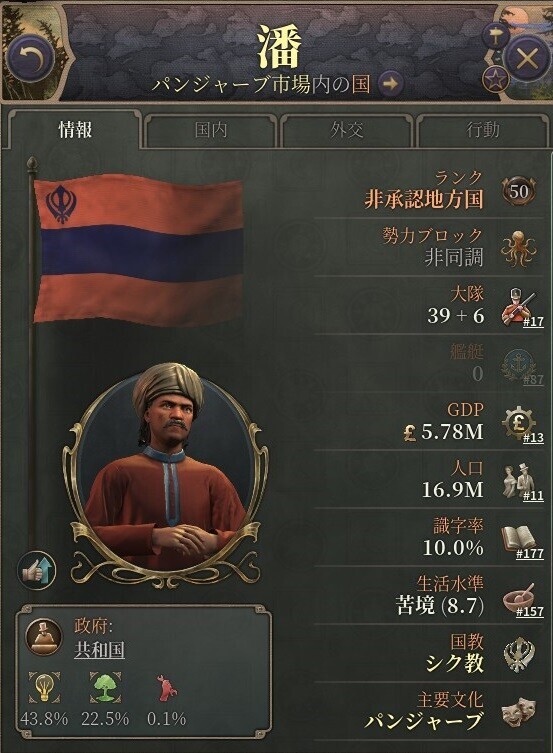Switch to the 国内 tab
This screenshot has width=553, height=753.
click(x=211, y=130)
